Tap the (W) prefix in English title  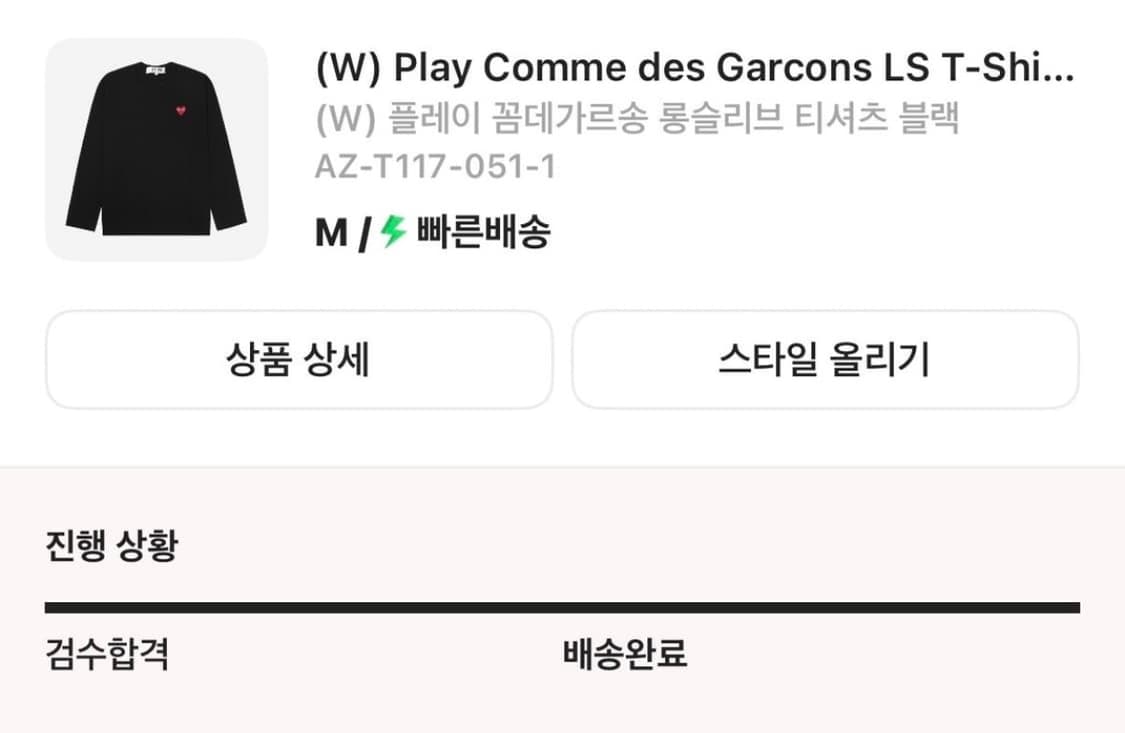(x=347, y=69)
